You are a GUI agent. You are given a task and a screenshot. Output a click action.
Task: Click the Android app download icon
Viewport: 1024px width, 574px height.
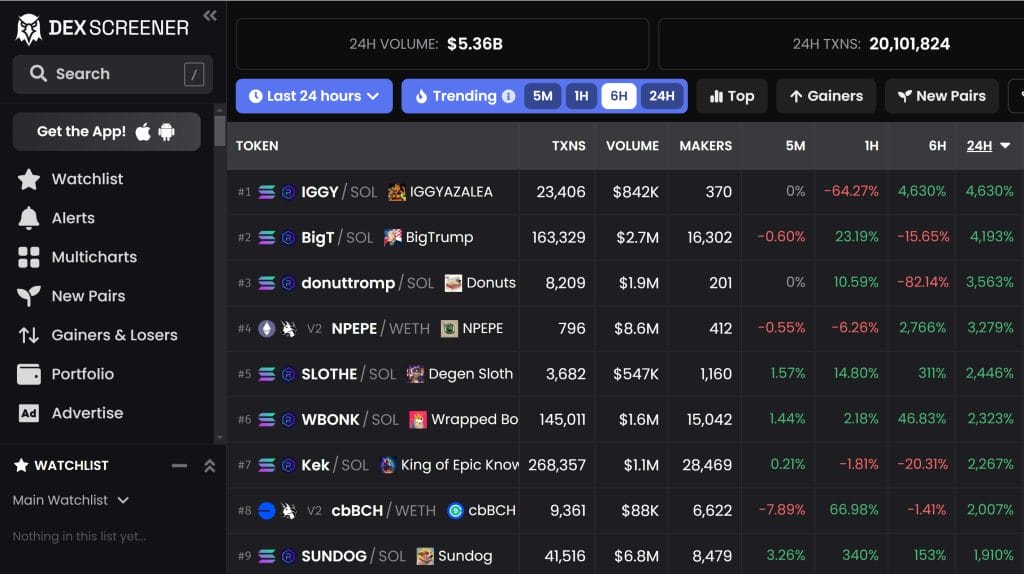coord(166,132)
